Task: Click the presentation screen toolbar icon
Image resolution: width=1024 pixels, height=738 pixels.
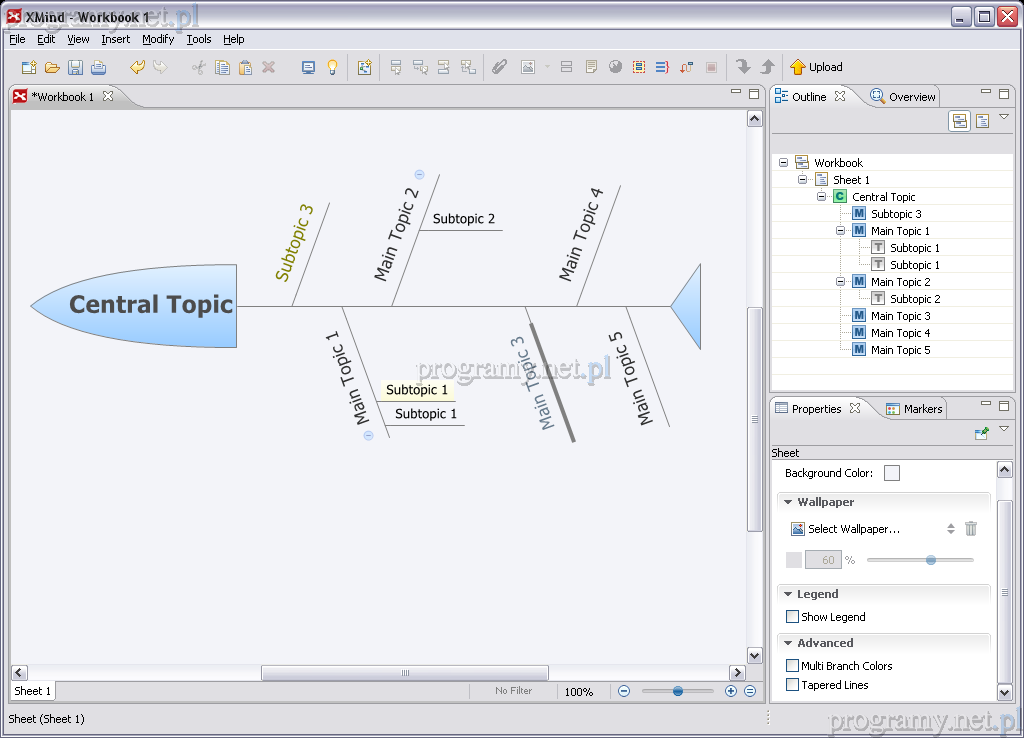Action: click(x=308, y=67)
